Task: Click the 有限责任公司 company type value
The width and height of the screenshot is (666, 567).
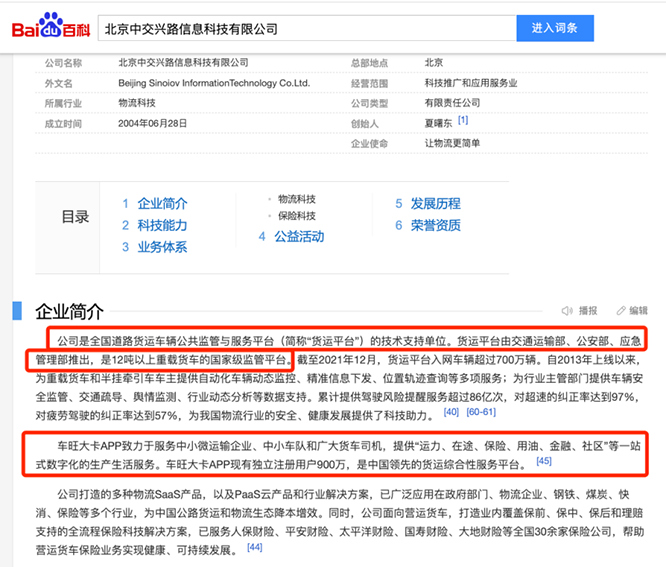Action: pos(452,103)
